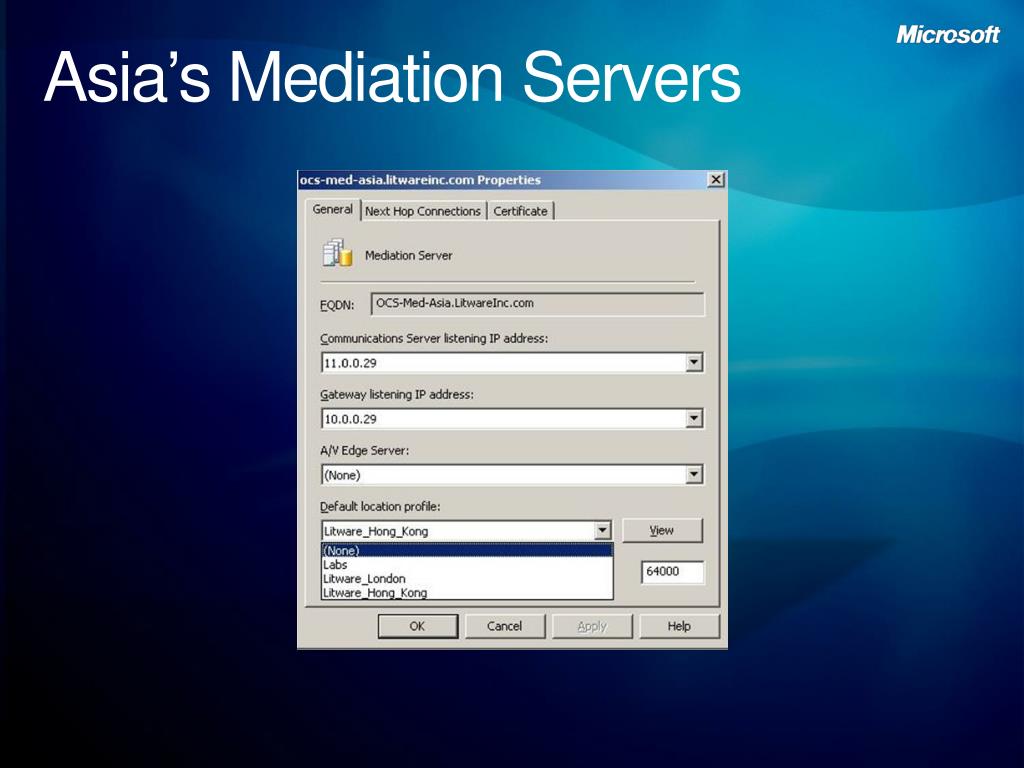
Task: Select Labs in location profile list
Action: [x=468, y=565]
